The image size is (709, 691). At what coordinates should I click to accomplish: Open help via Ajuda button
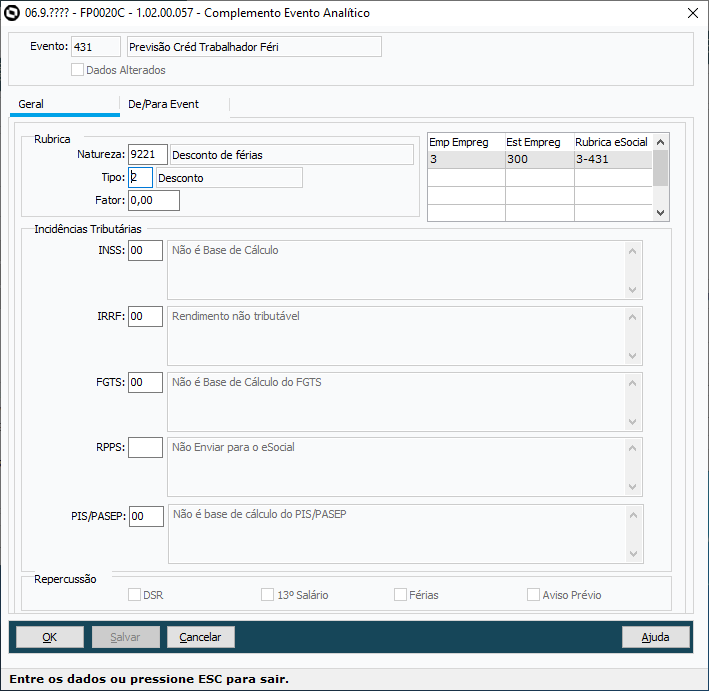[656, 637]
